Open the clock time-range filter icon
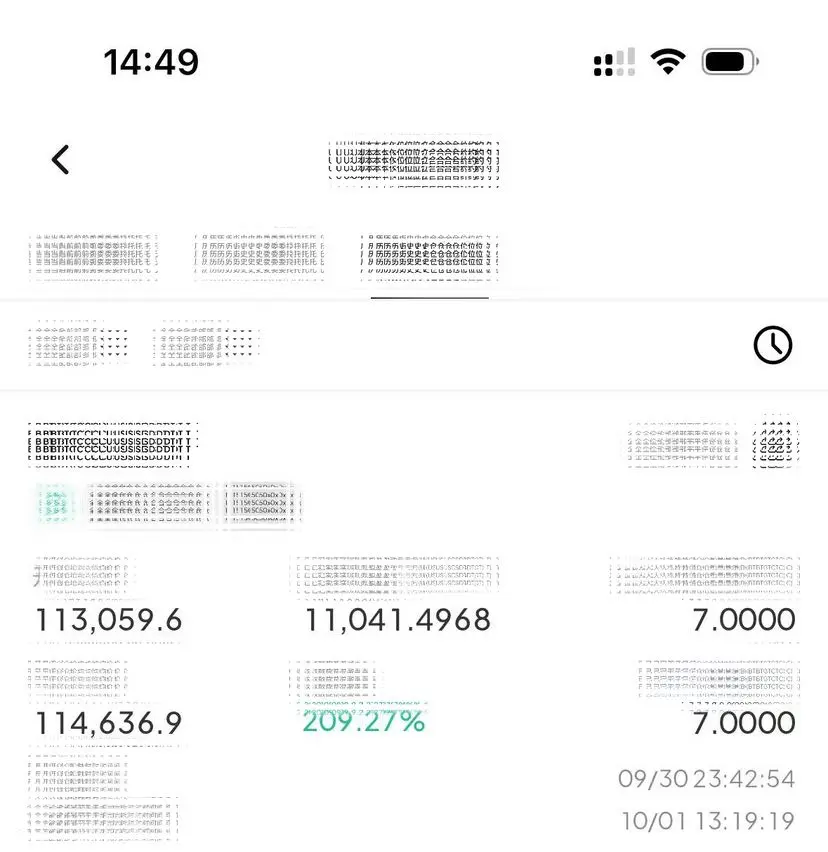The image size is (828, 852). click(x=773, y=345)
